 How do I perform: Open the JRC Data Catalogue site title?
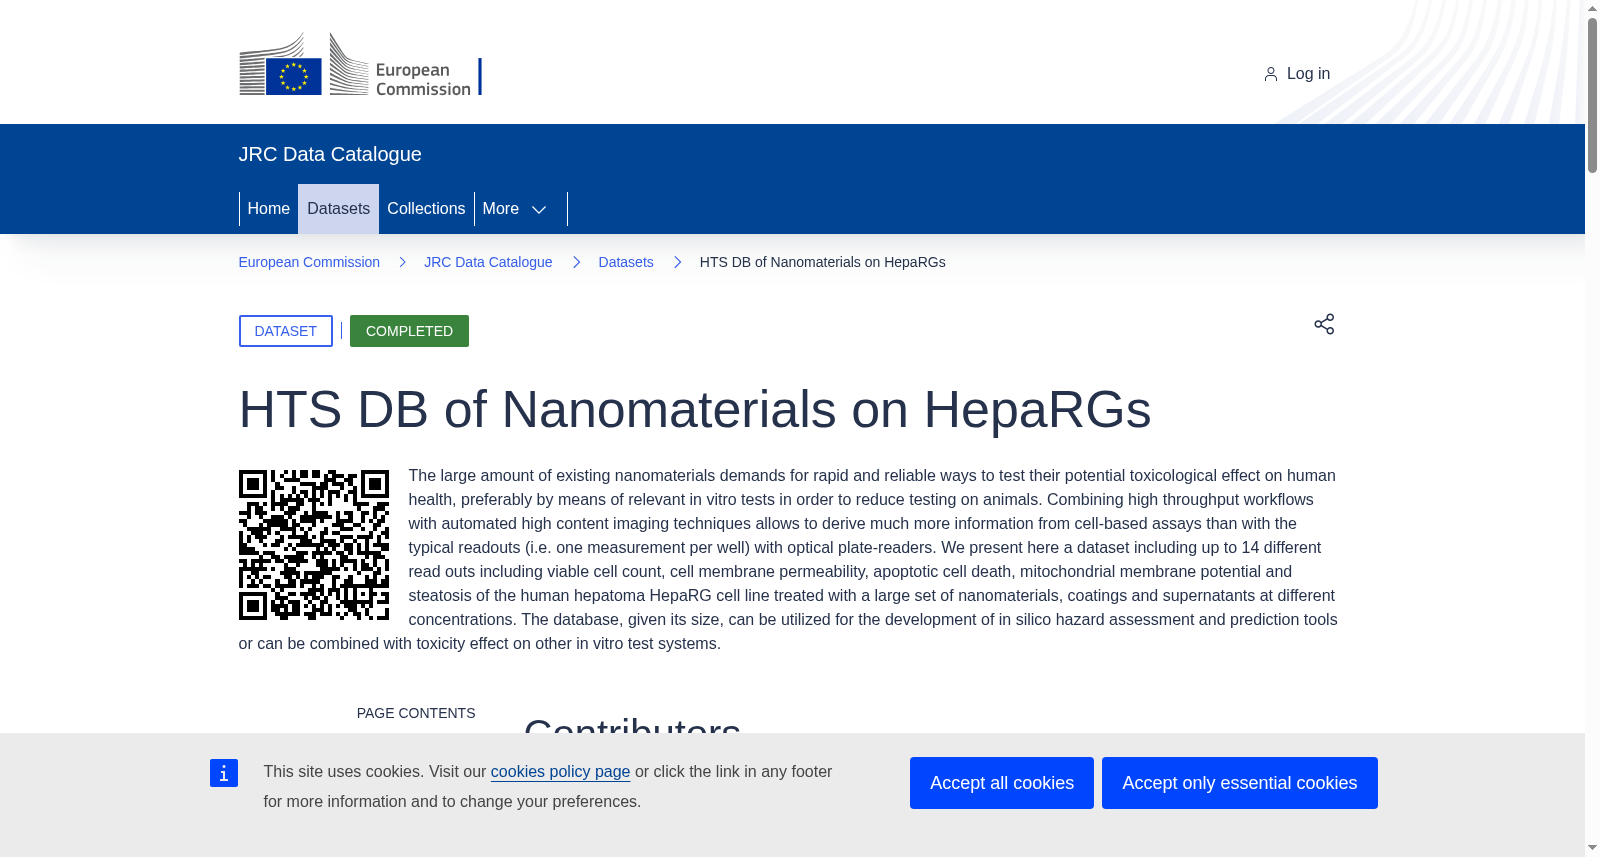[330, 154]
